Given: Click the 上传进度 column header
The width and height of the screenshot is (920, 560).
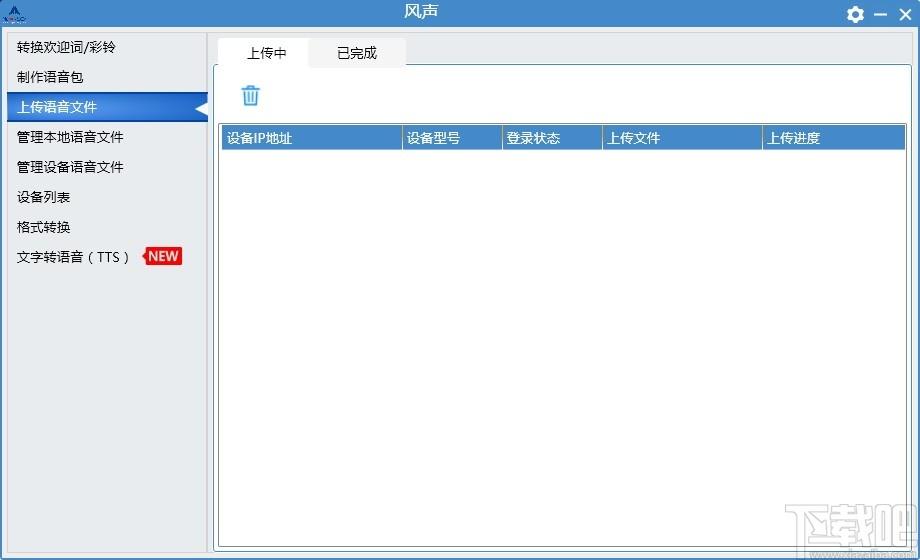Looking at the screenshot, I should click(832, 138).
